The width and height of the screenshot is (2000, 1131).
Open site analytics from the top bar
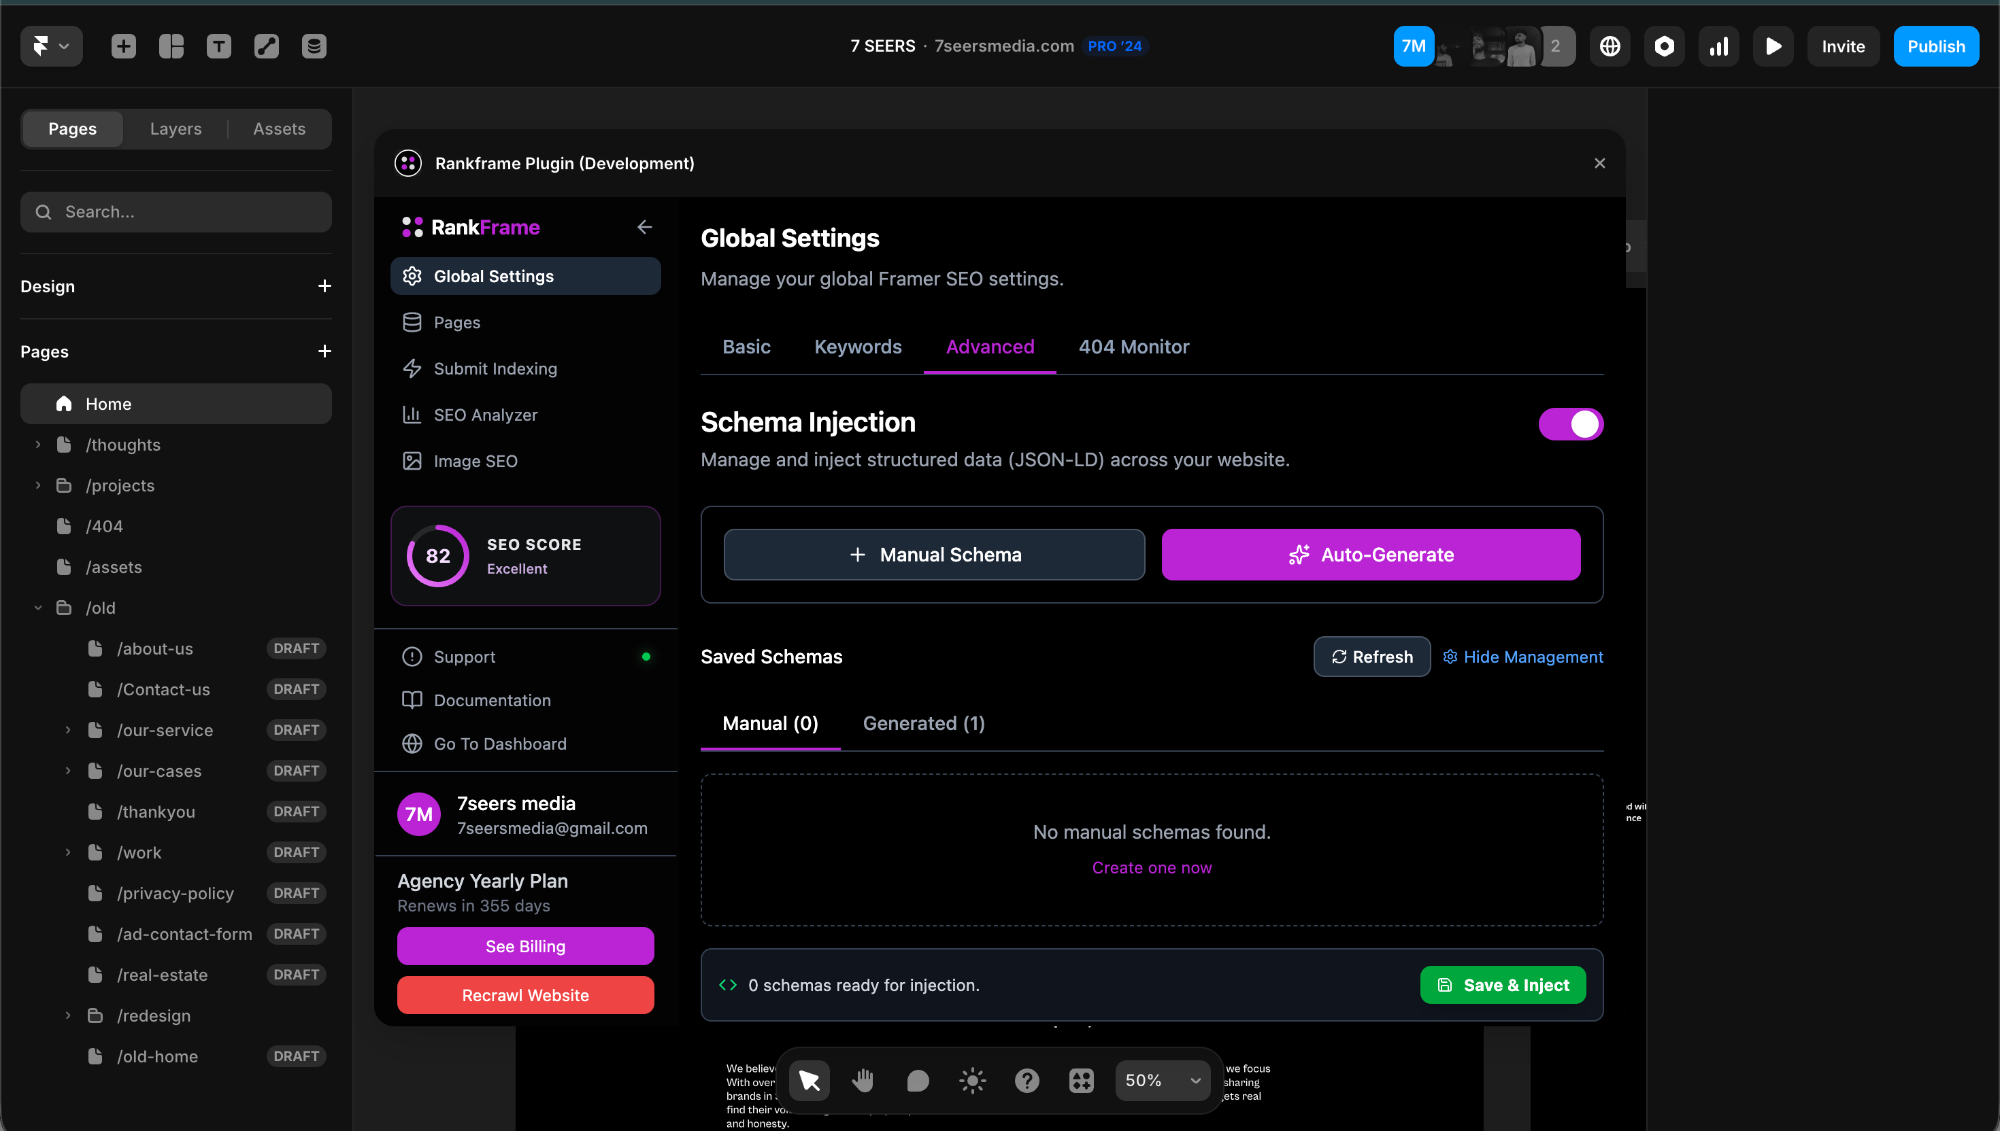tap(1719, 46)
